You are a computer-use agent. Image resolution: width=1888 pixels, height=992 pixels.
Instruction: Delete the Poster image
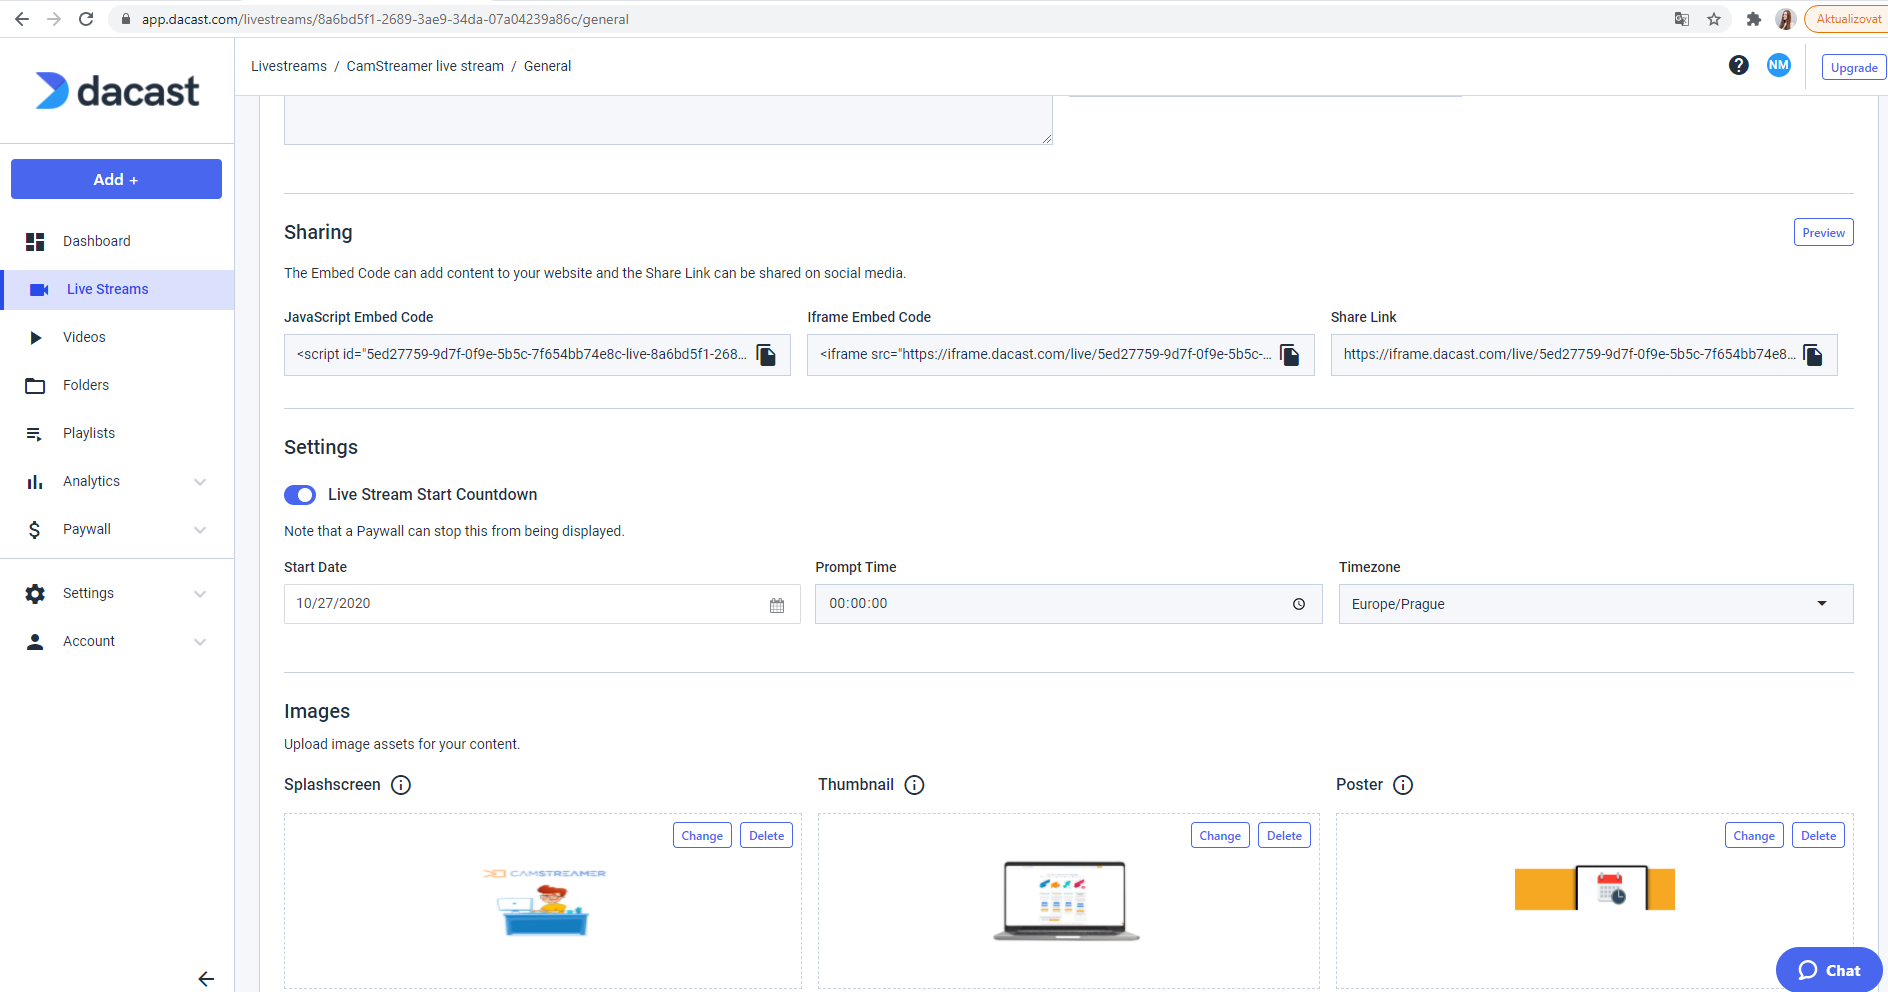(1818, 835)
